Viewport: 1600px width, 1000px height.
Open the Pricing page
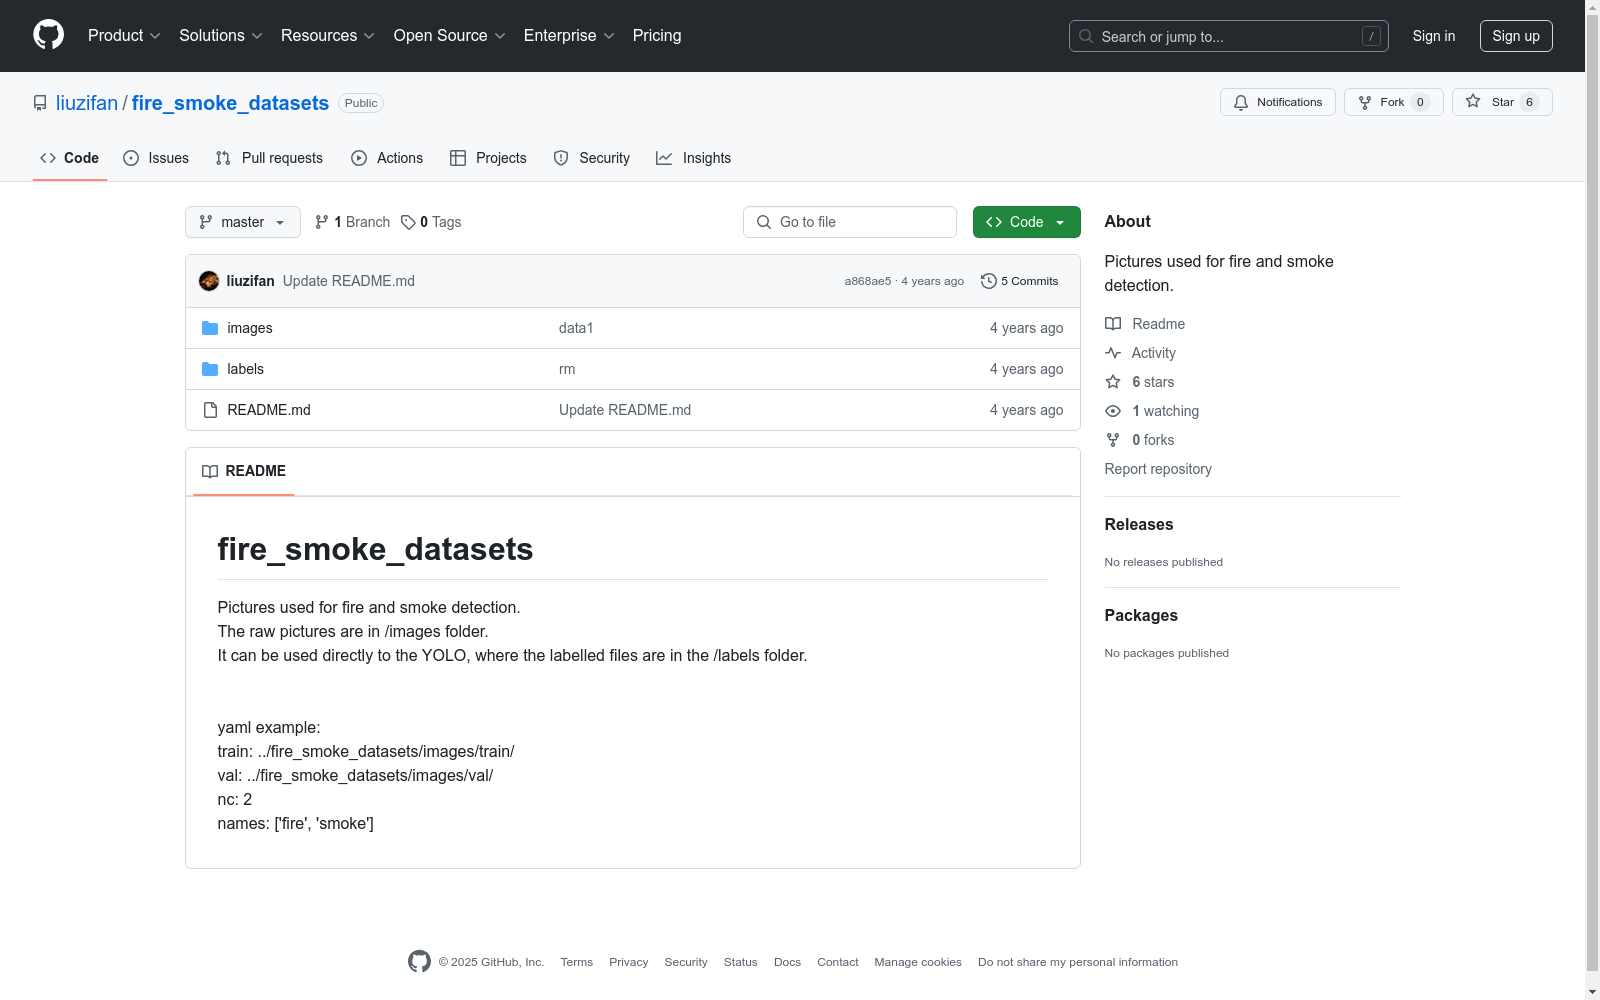coord(657,35)
